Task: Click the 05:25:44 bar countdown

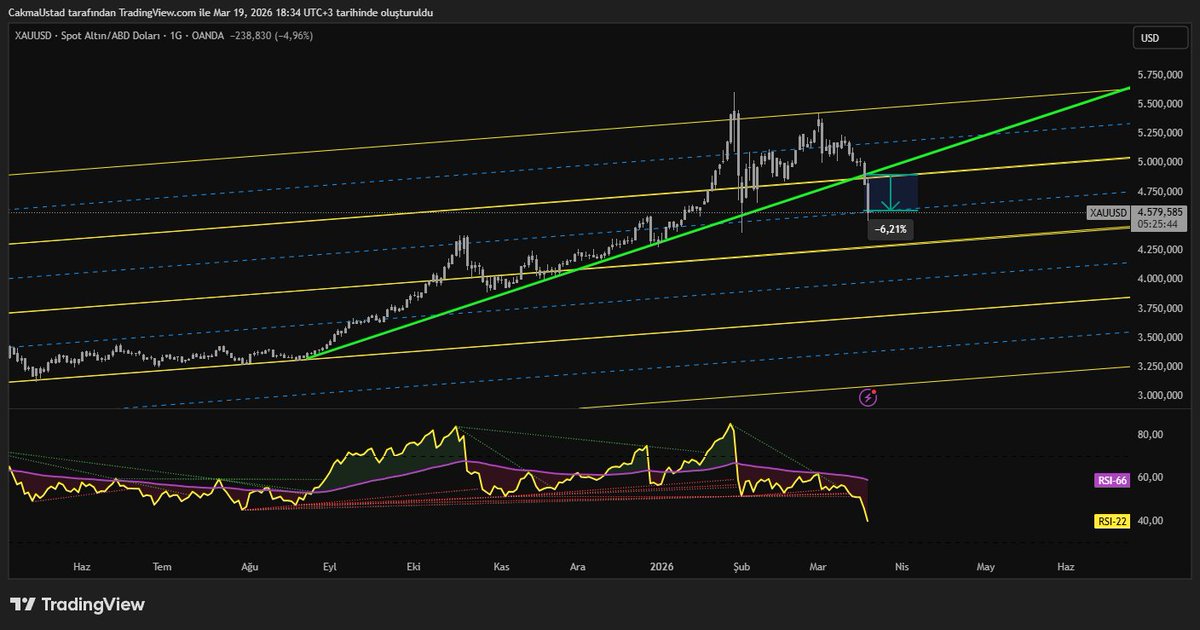Action: (x=1159, y=225)
